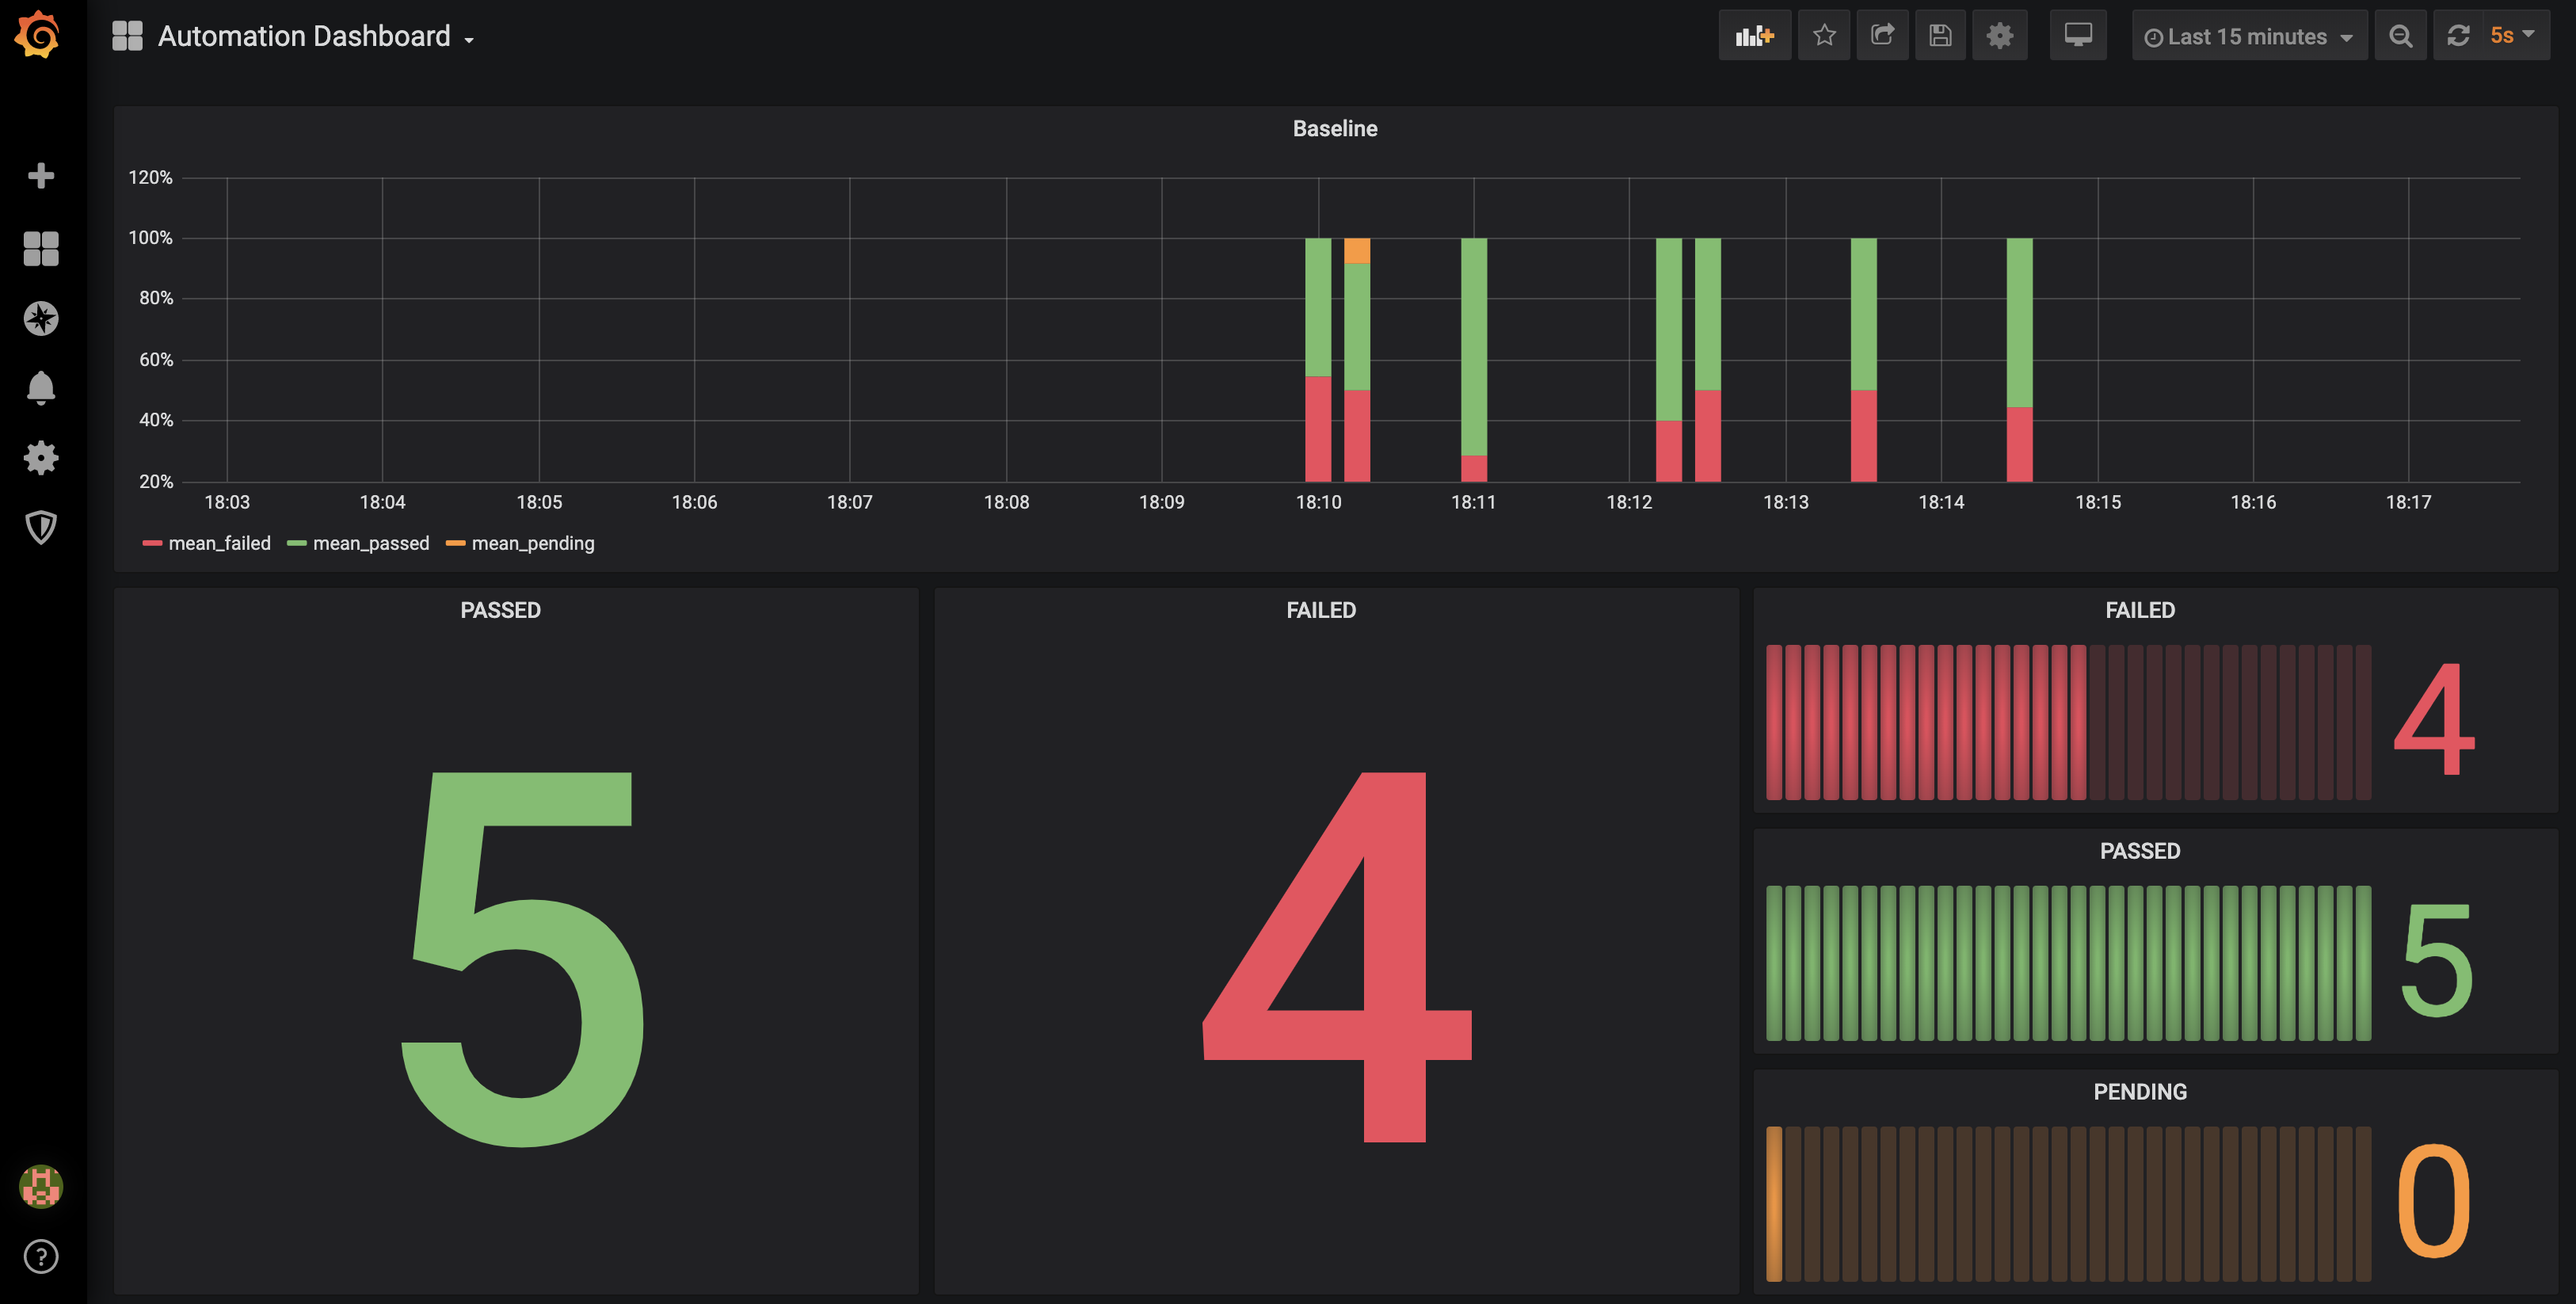Expand the Last 15 minutes time picker
The image size is (2576, 1304).
point(2248,36)
